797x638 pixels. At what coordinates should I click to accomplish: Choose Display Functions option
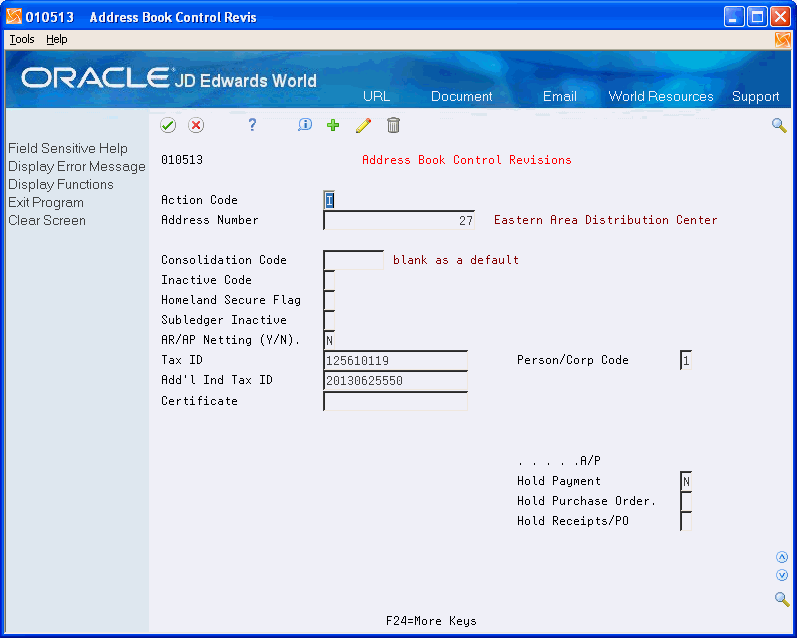point(60,185)
